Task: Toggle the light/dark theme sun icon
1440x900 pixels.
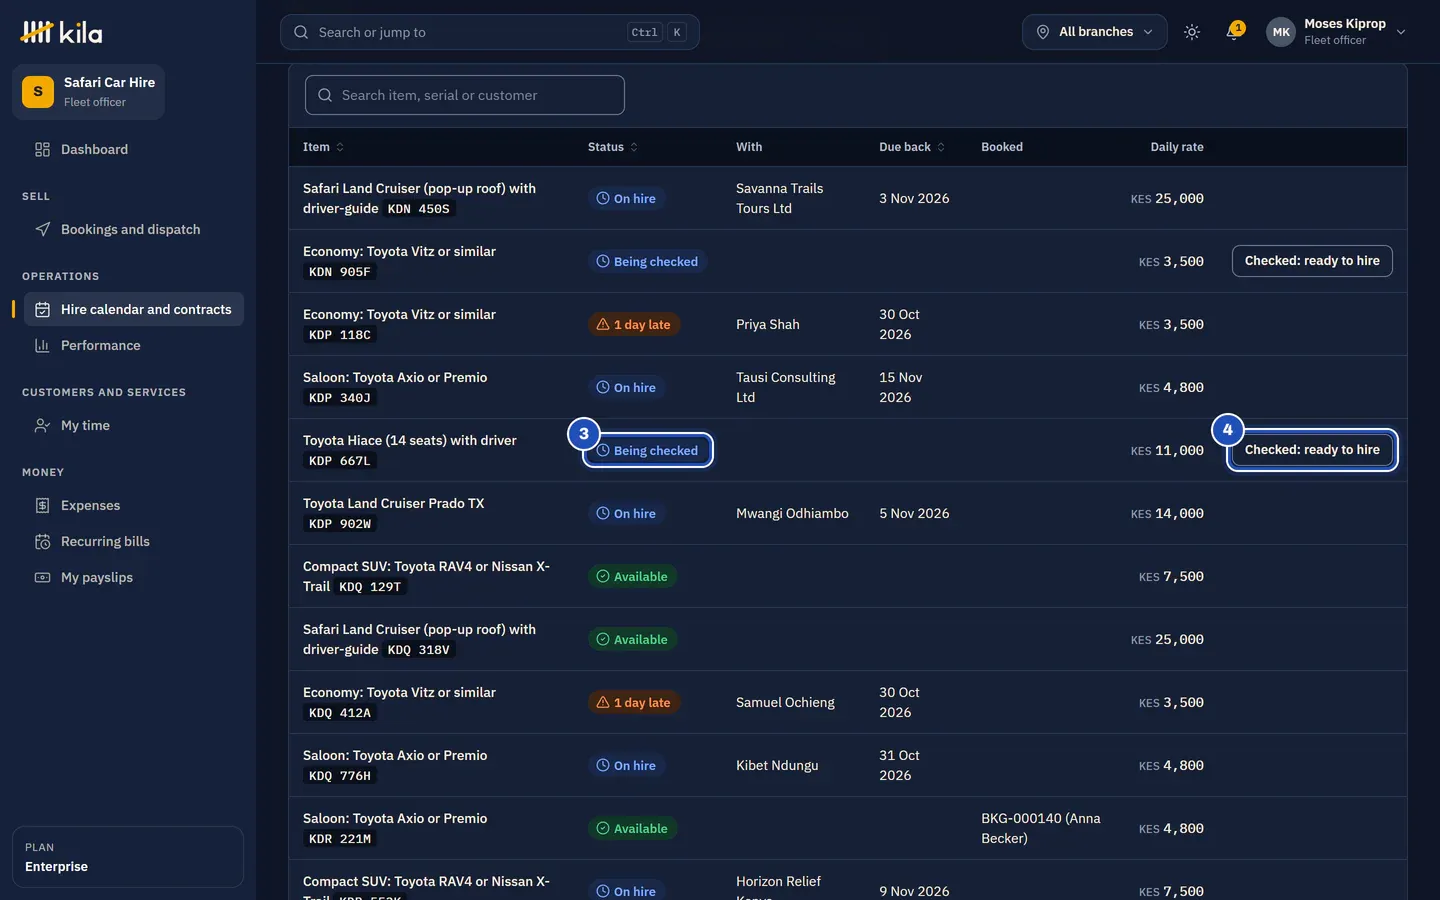Action: [1192, 32]
